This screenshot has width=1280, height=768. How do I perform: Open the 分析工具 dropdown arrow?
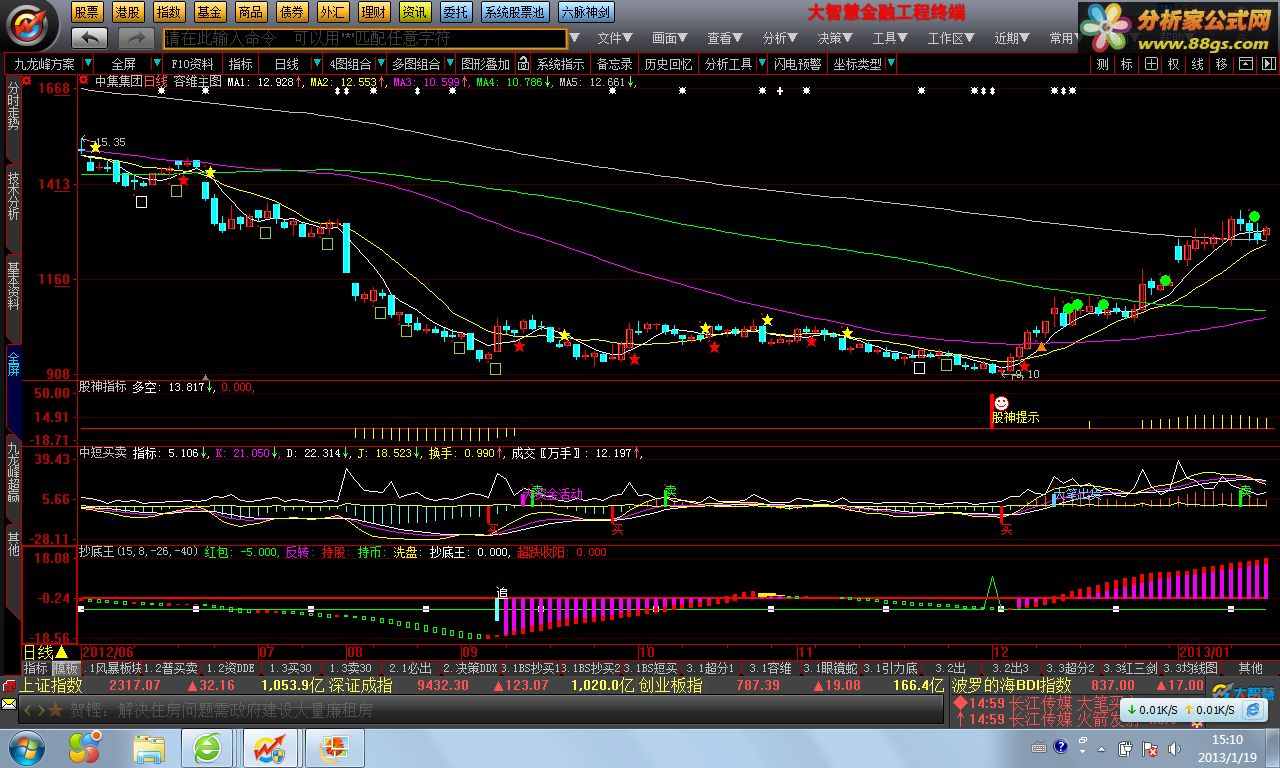(x=762, y=64)
